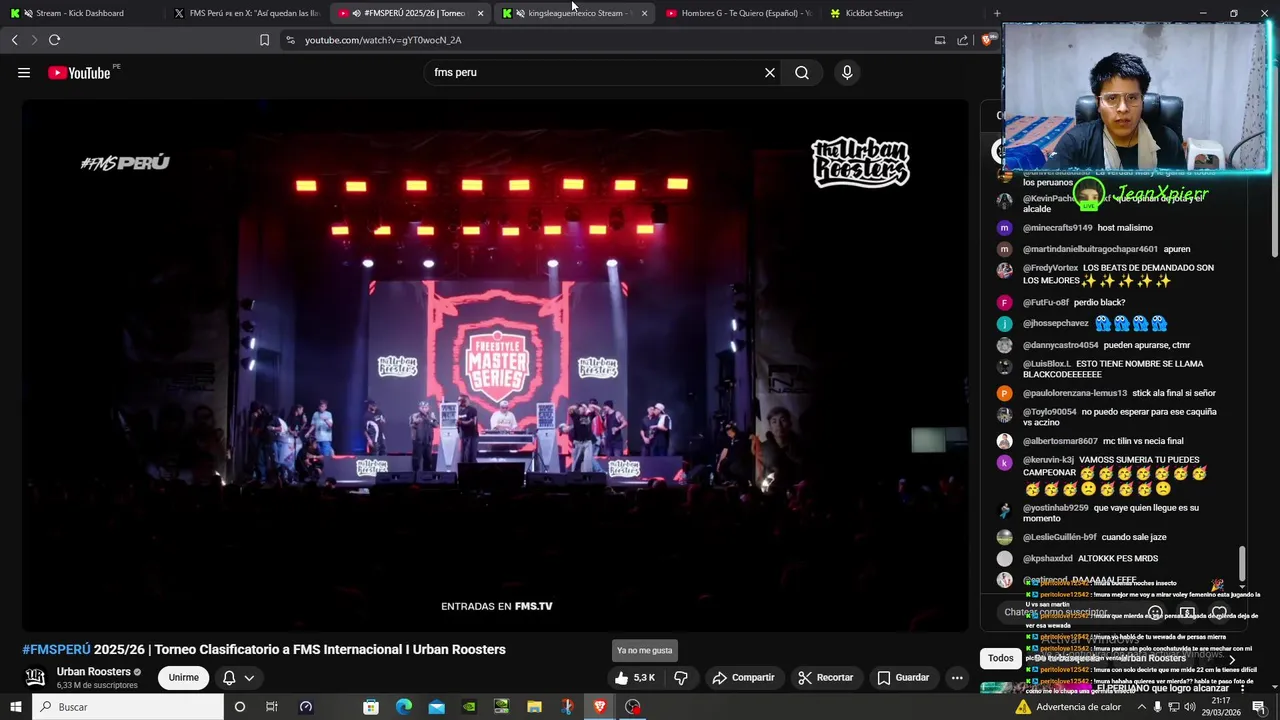The width and height of the screenshot is (1280, 720).
Task: Bookmark this page with the bookmark icon
Action: [x=264, y=40]
